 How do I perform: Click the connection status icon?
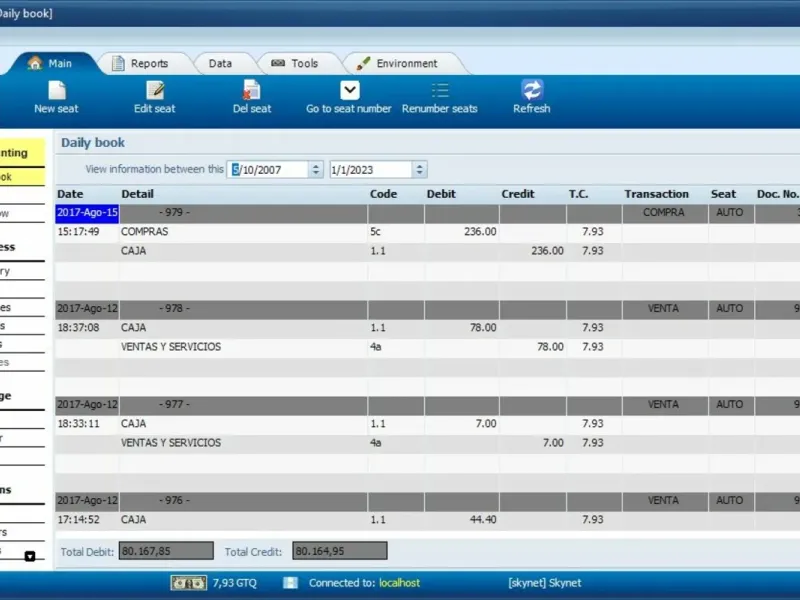[x=290, y=583]
